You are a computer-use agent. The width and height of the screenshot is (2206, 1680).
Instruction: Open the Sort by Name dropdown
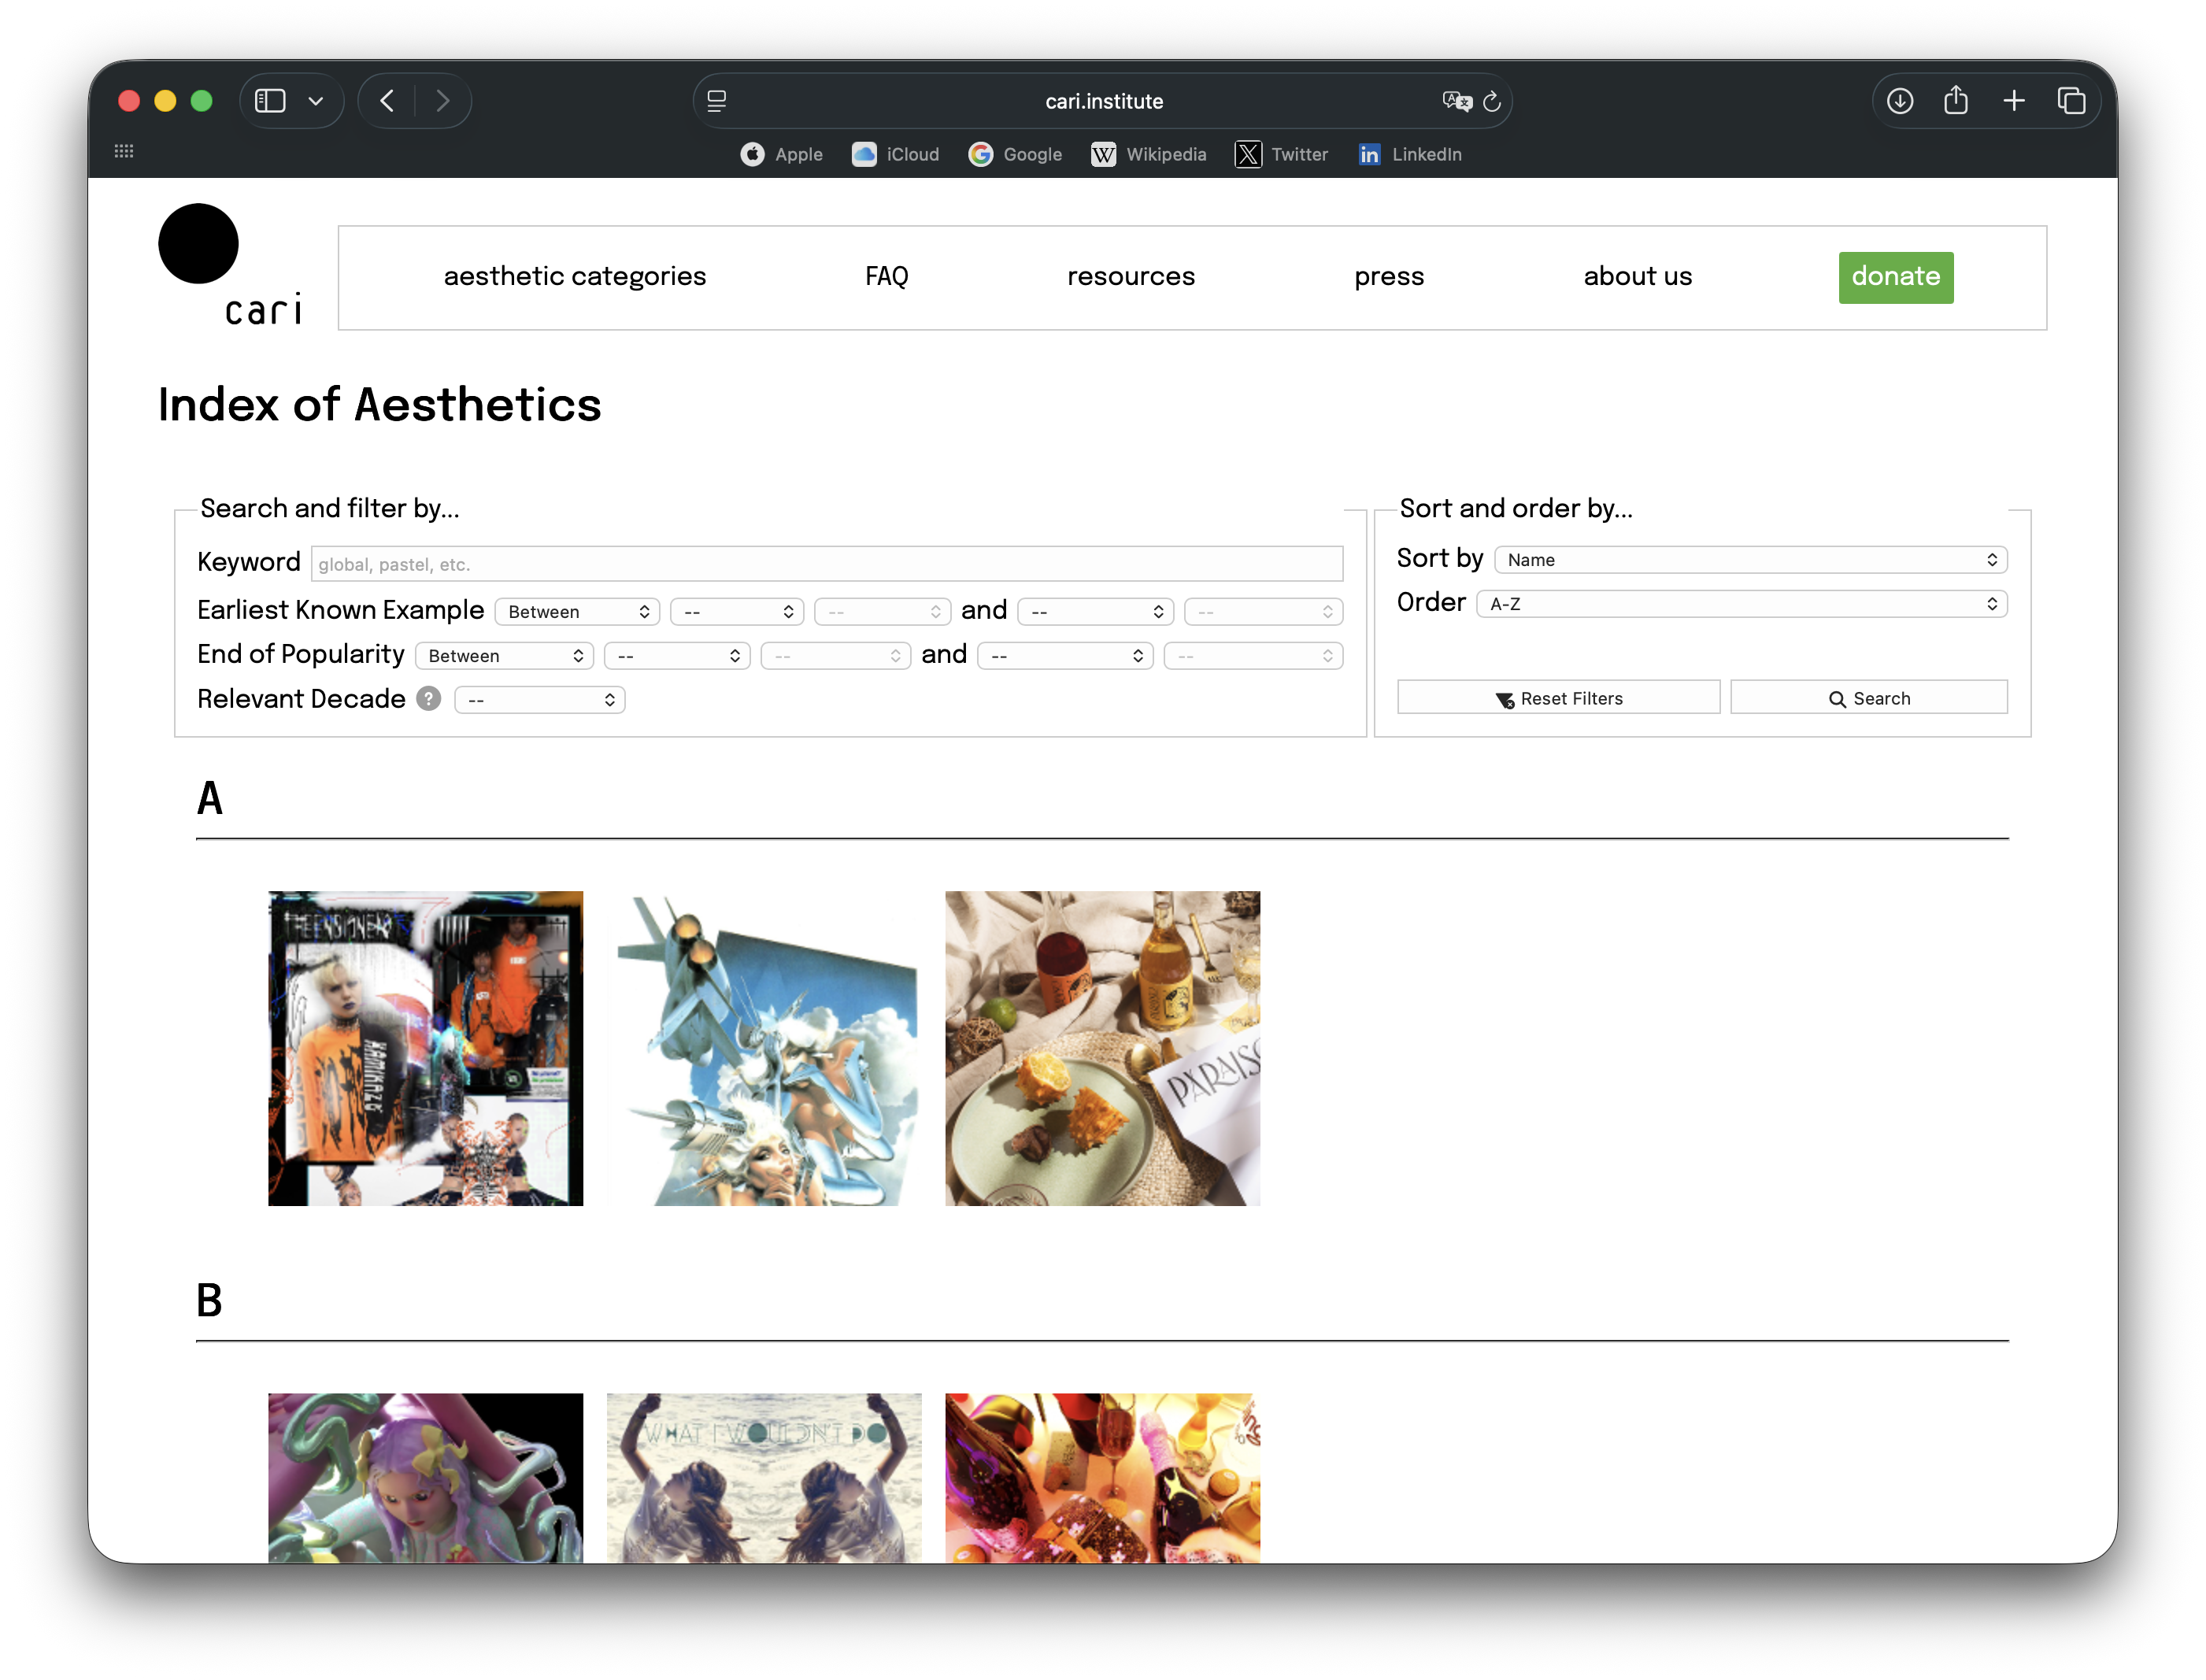[x=1750, y=560]
